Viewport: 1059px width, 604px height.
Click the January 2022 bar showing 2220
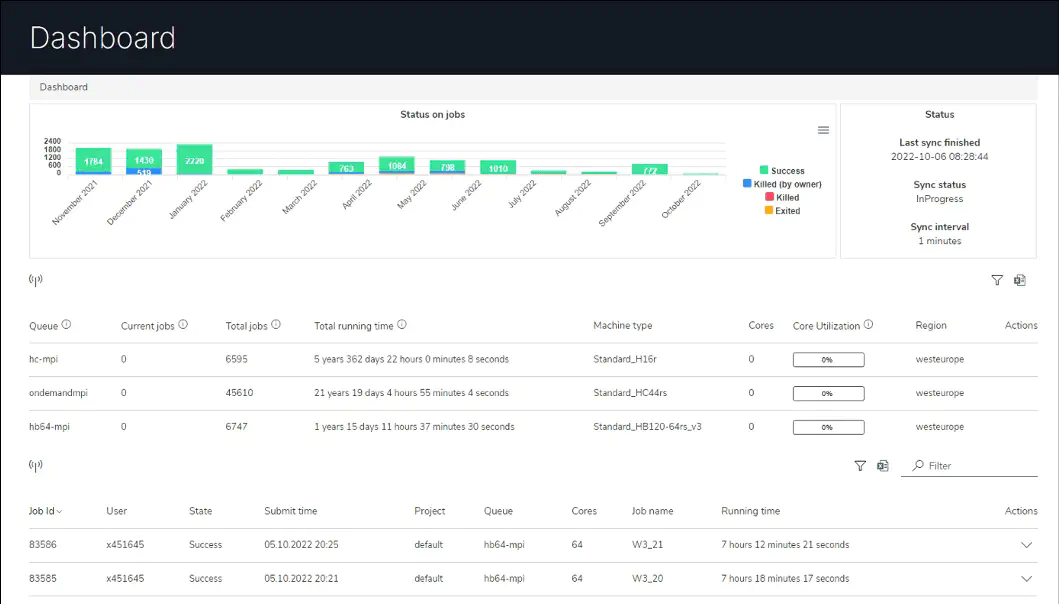pyautogui.click(x=194, y=160)
